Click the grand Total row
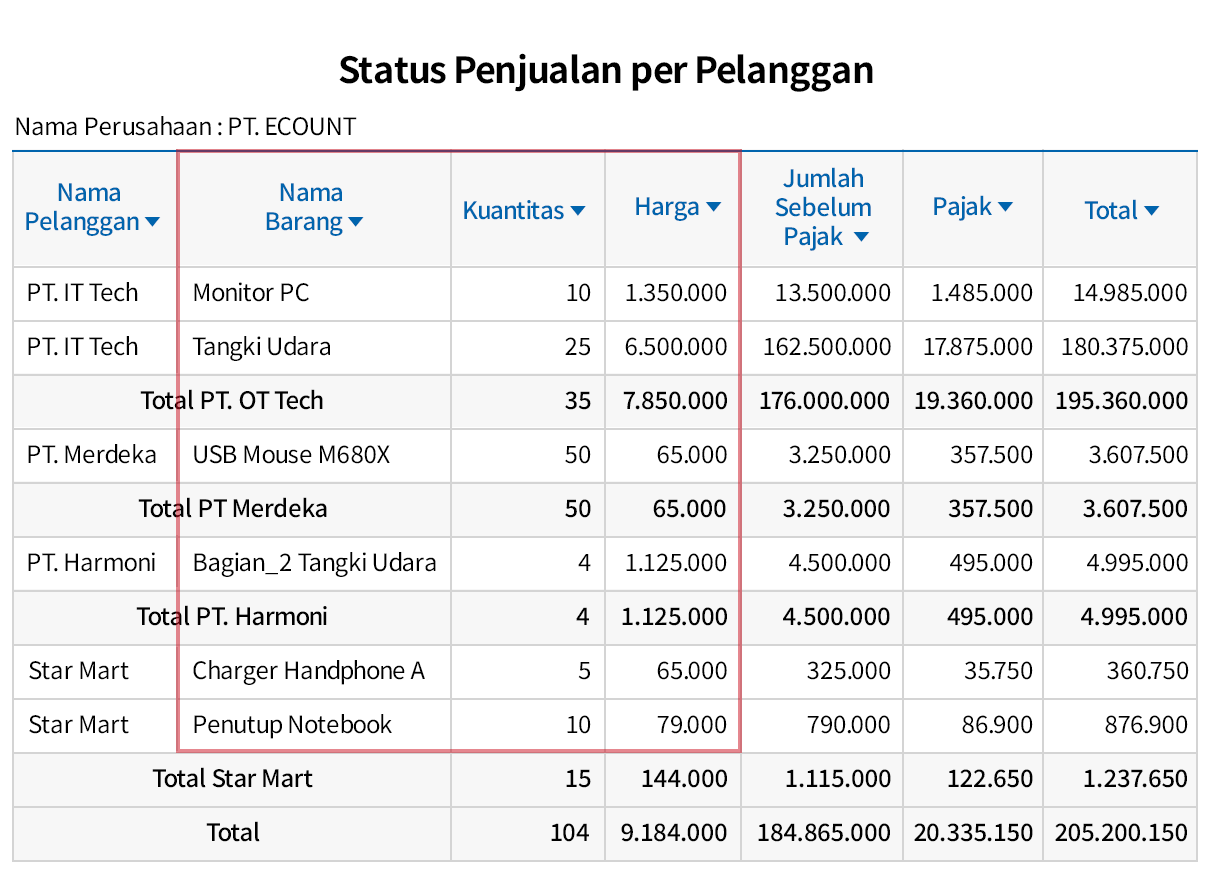Image resolution: width=1210 pixels, height=872 pixels. coord(231,833)
